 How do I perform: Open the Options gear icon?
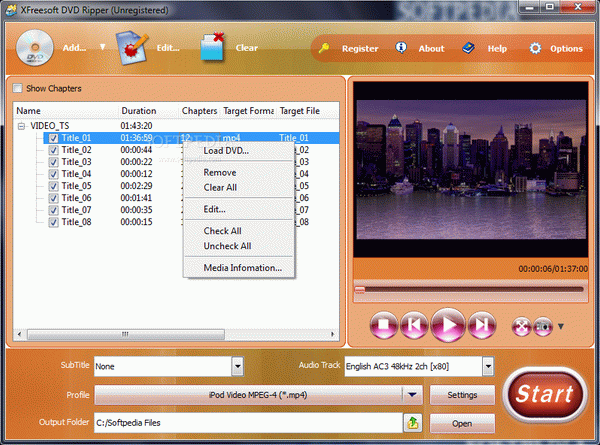(x=535, y=48)
